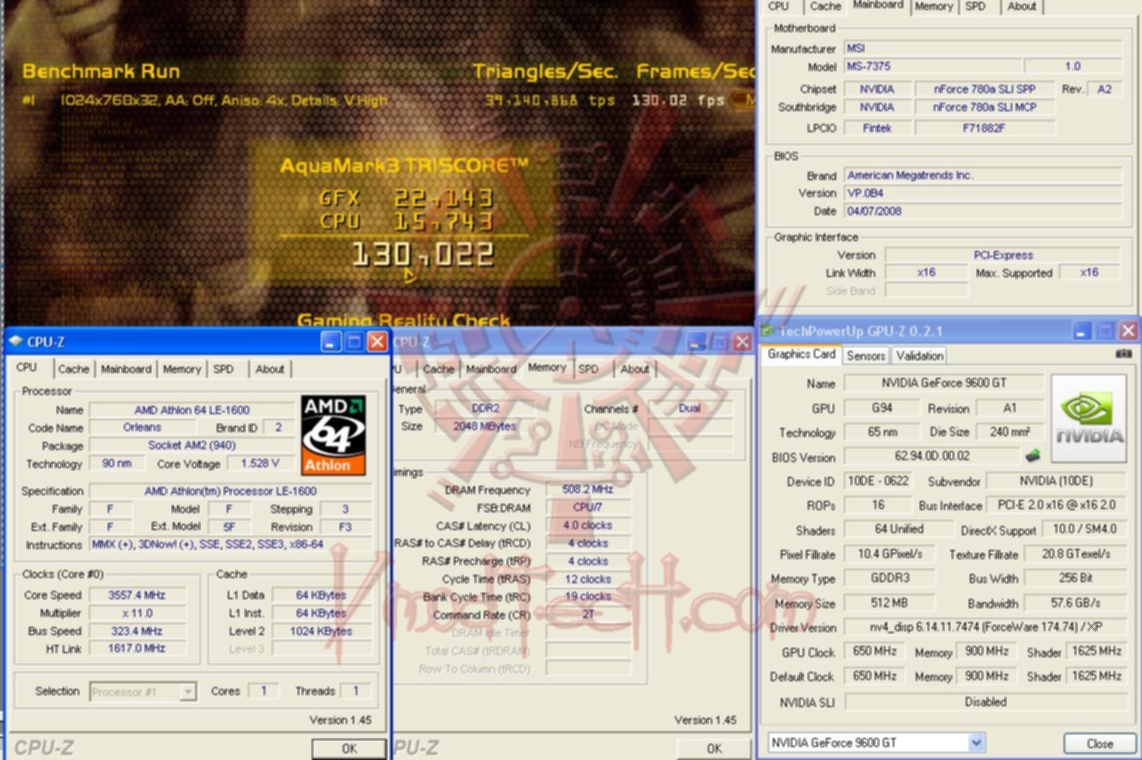The width and height of the screenshot is (1142, 760).
Task: Click the BIOS Version value 62.94.0D.00.02
Action: [x=932, y=456]
